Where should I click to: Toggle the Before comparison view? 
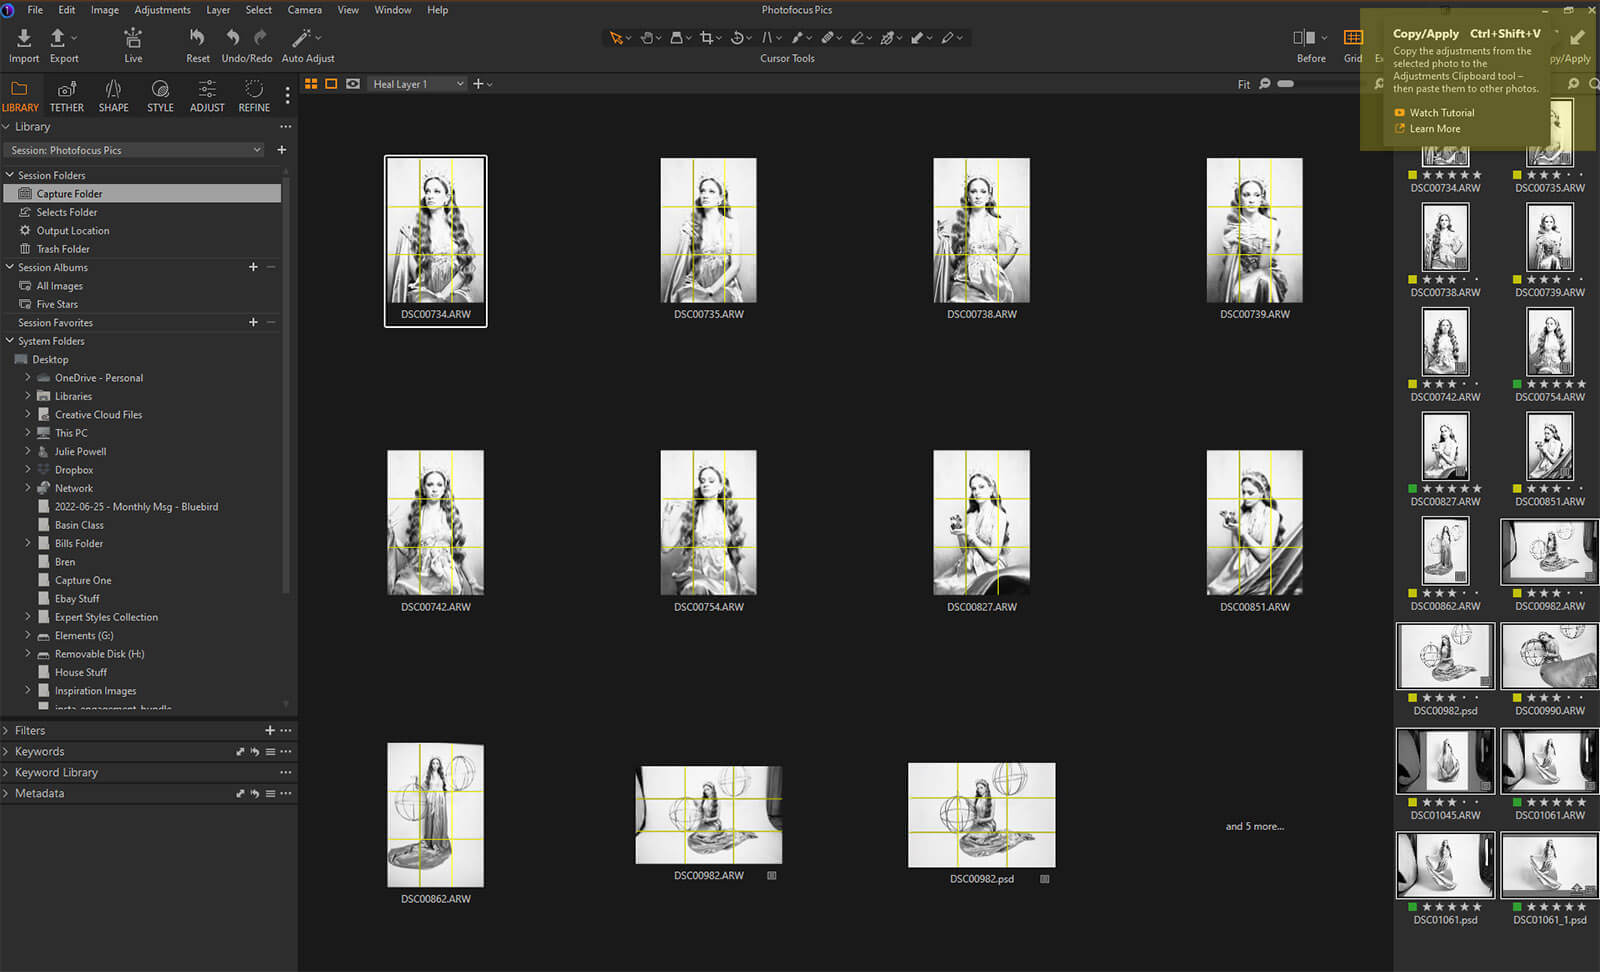(x=1304, y=38)
